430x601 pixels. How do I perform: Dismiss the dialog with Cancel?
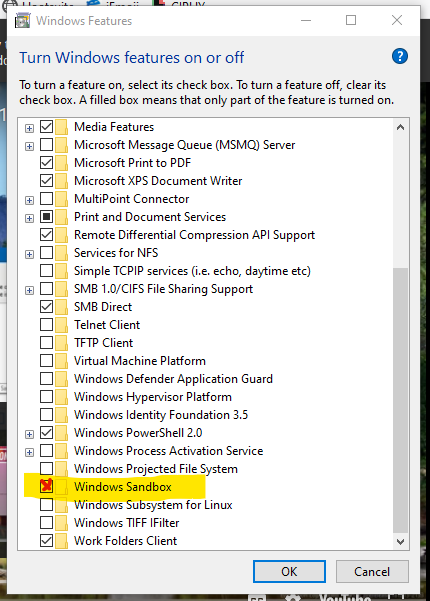click(372, 571)
